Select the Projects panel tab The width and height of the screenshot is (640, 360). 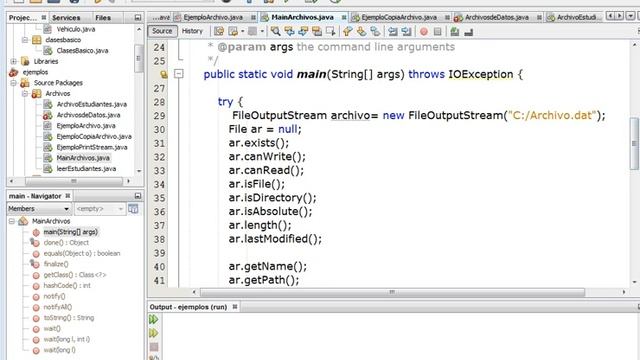[x=27, y=18]
